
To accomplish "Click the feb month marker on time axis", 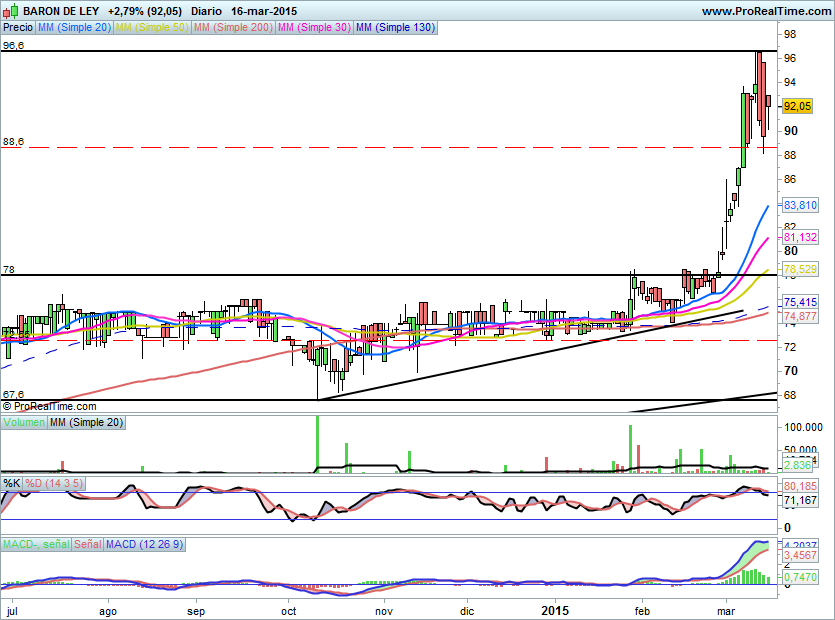I will (x=642, y=611).
